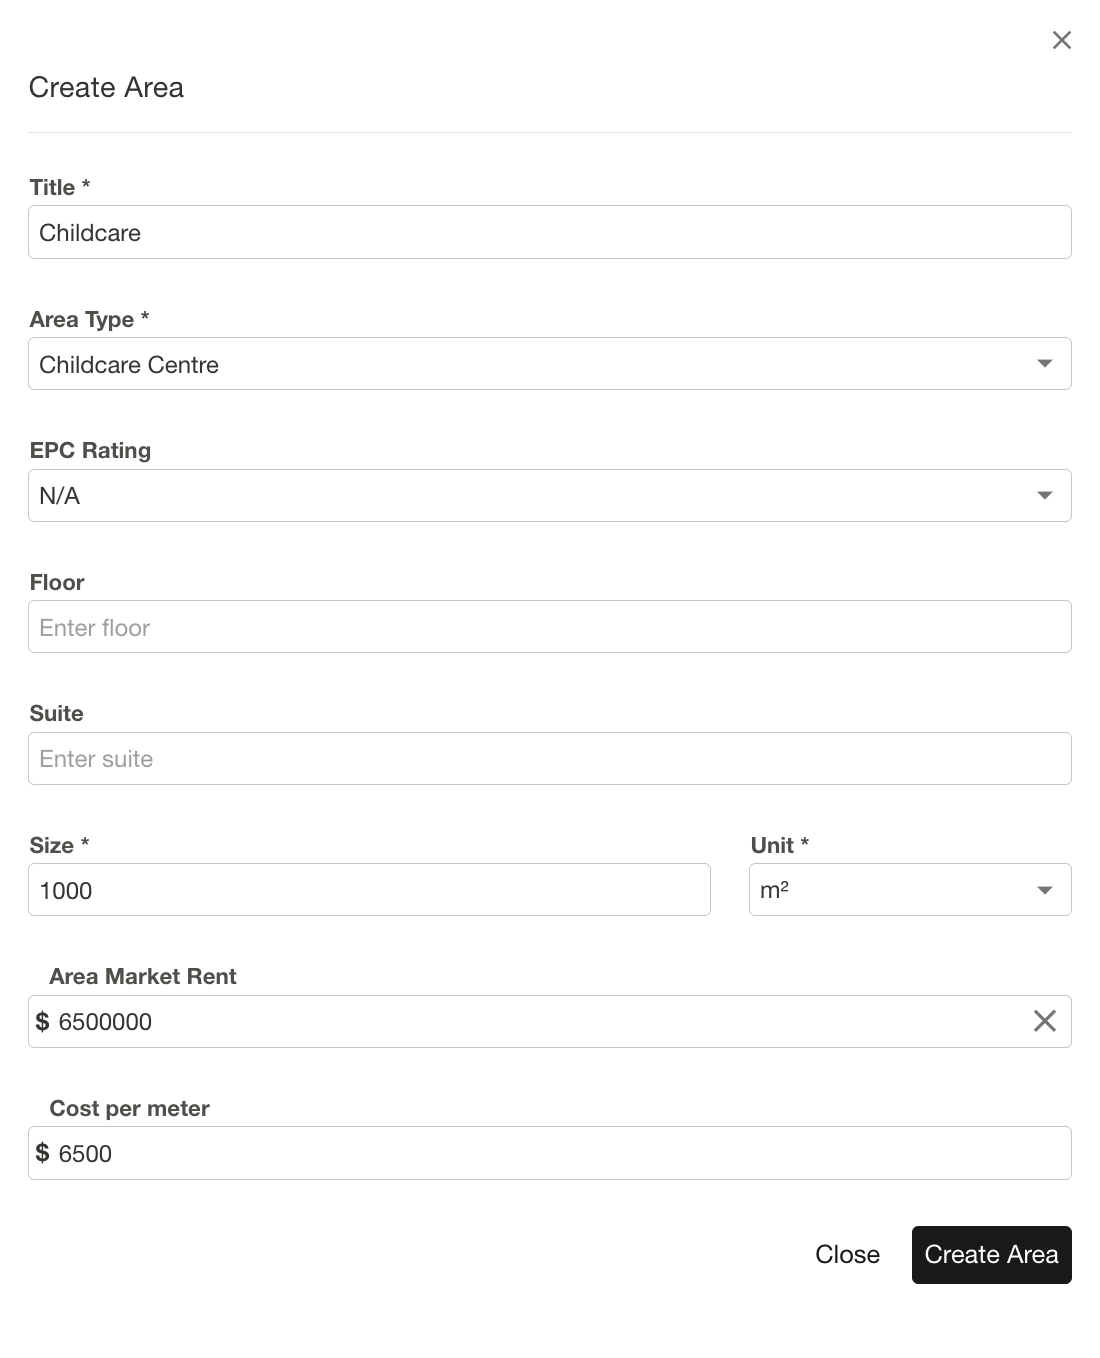This screenshot has height=1358, width=1100.
Task: Click the Area Type dropdown chevron
Action: point(1044,363)
